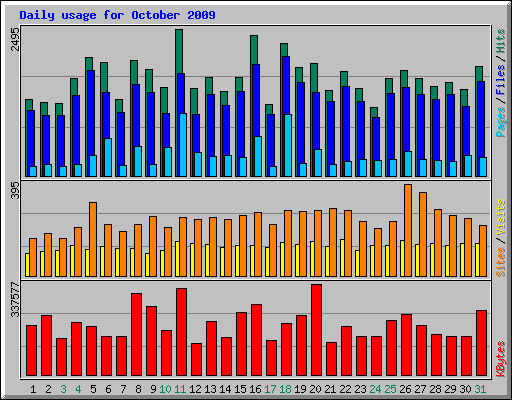Click the light-blue pages bar for day 6
Screen dimensions: 512x400
(x=108, y=157)
